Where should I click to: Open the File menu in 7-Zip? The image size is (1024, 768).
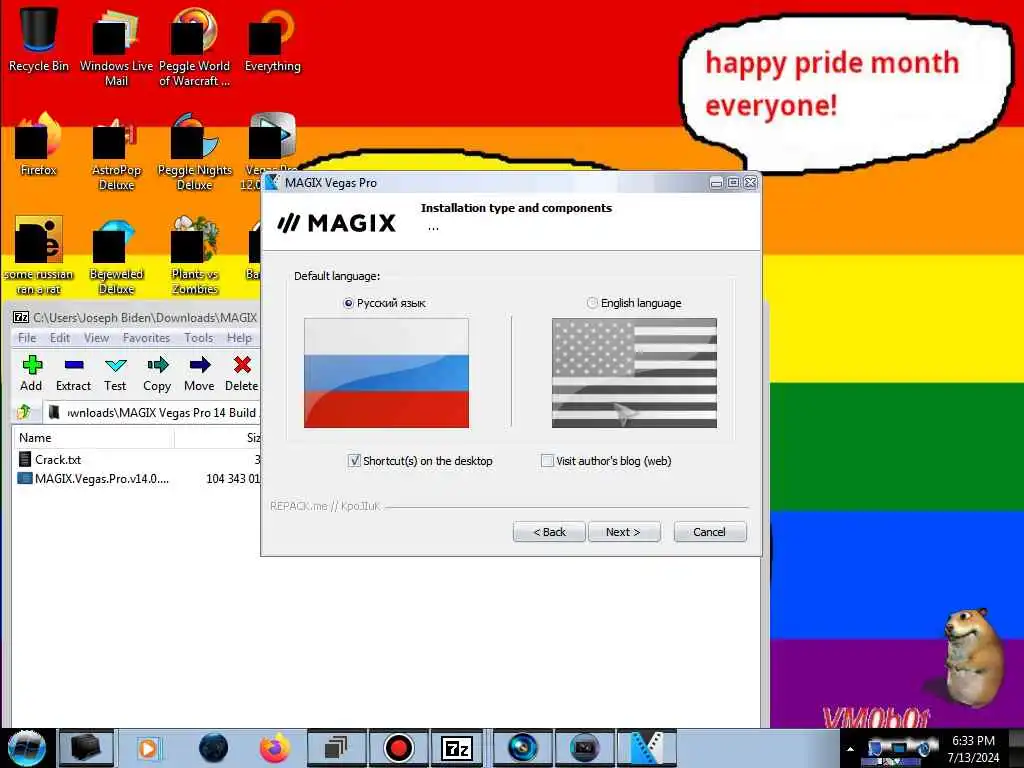click(27, 338)
